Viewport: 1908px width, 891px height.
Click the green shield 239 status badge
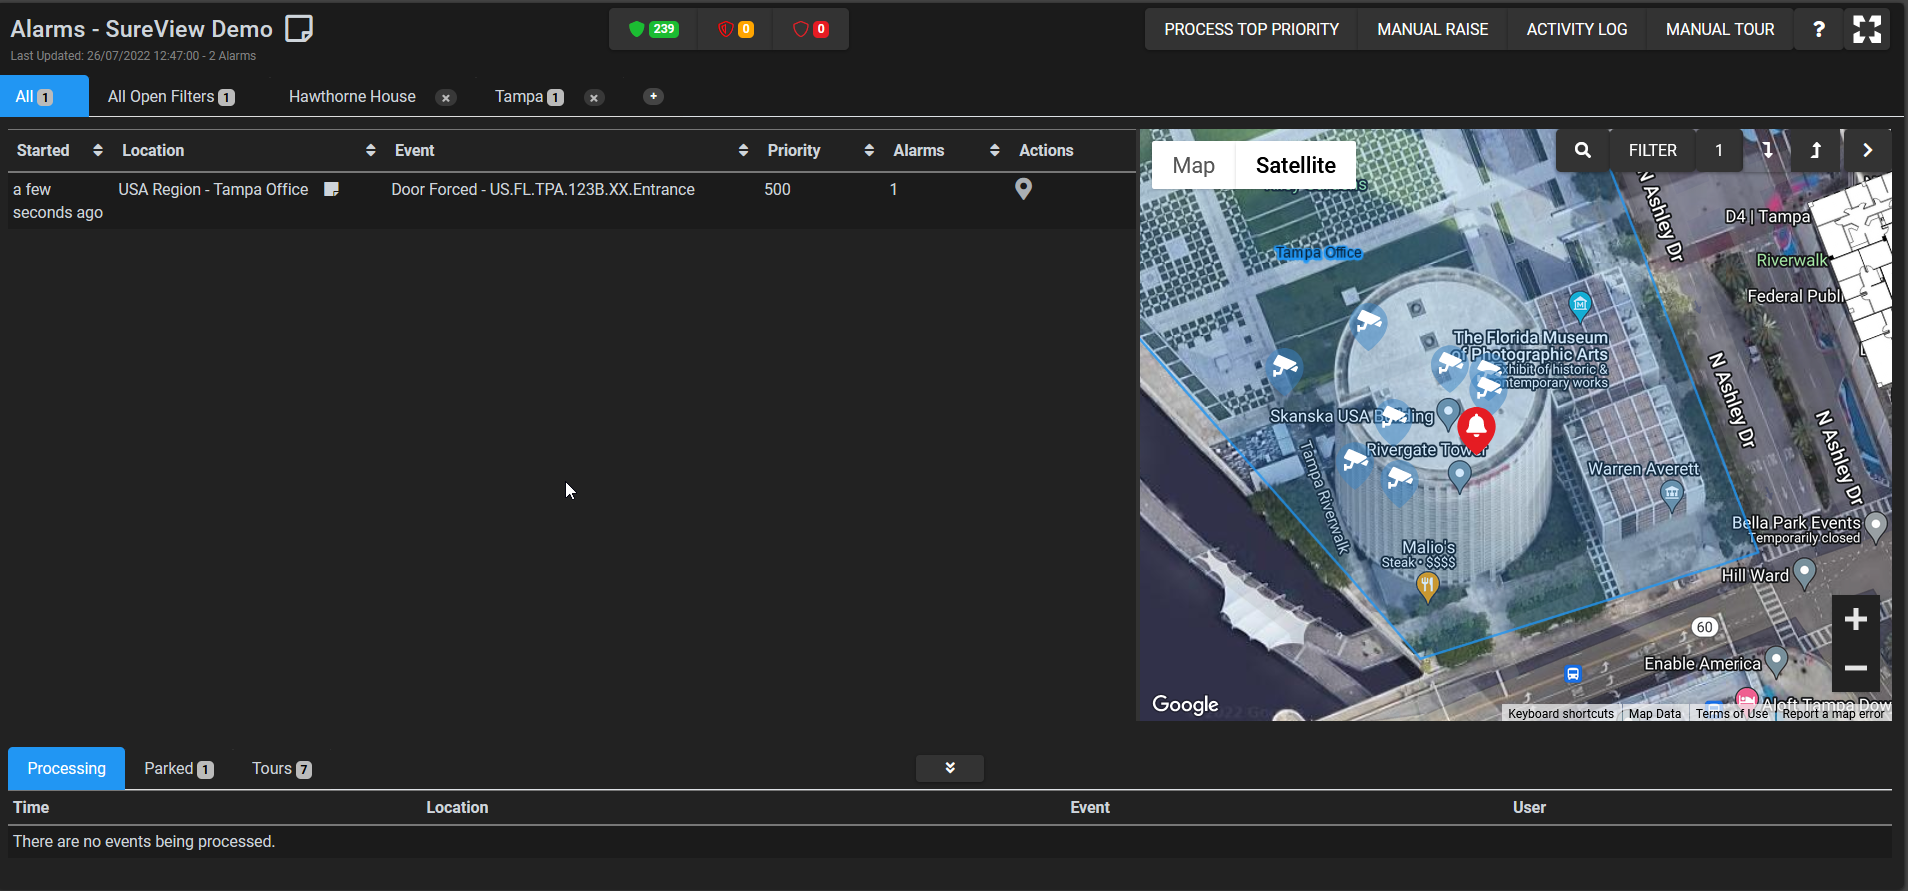pyautogui.click(x=653, y=29)
